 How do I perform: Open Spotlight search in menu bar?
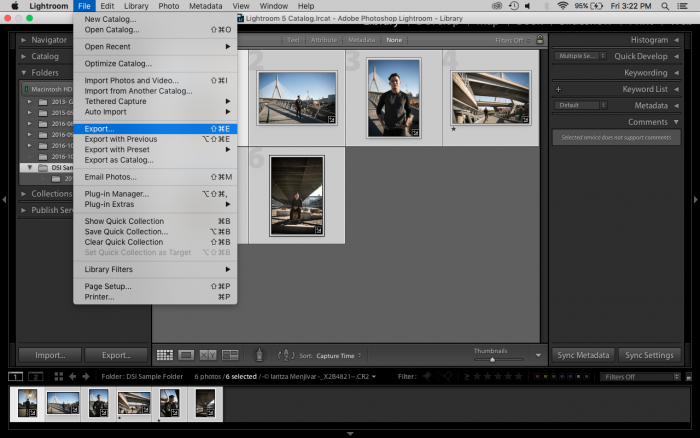pyautogui.click(x=665, y=6)
